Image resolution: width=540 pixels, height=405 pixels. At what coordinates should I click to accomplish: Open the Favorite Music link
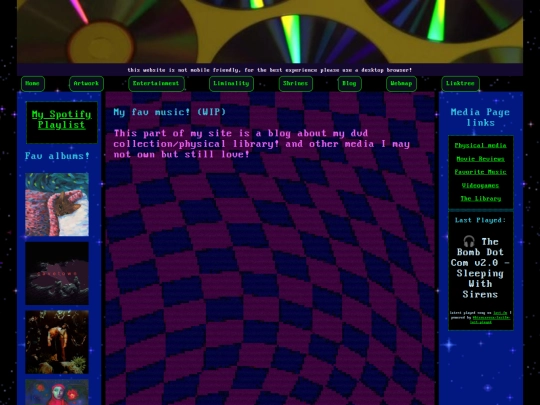tap(480, 172)
